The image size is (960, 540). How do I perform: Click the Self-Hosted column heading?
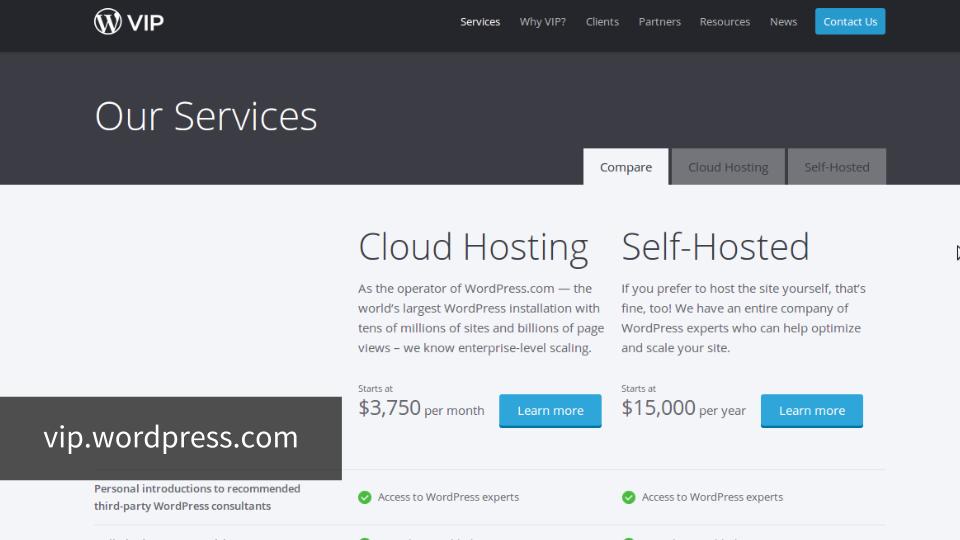tap(715, 247)
